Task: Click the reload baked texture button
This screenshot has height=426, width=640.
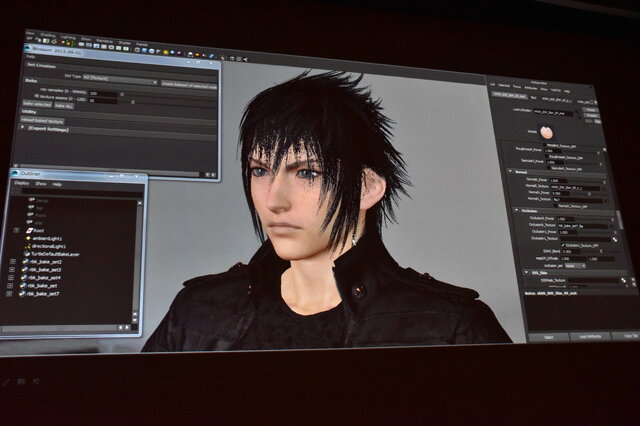Action: (x=42, y=121)
